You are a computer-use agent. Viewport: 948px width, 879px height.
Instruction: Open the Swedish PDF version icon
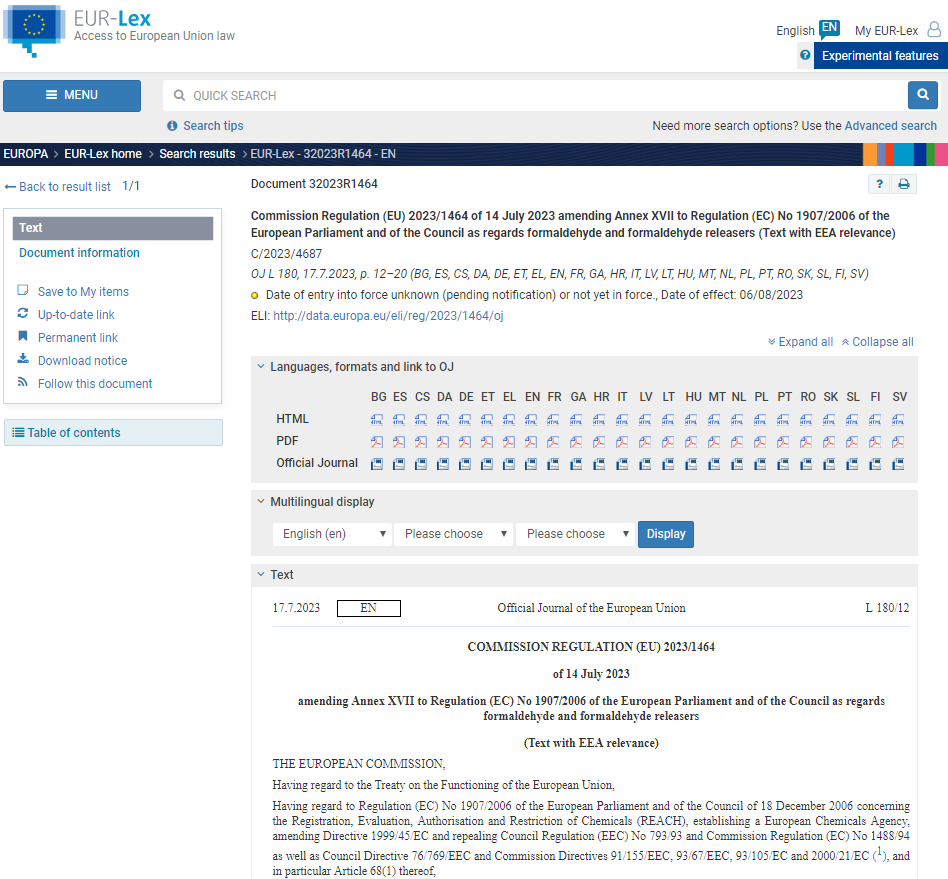[898, 441]
